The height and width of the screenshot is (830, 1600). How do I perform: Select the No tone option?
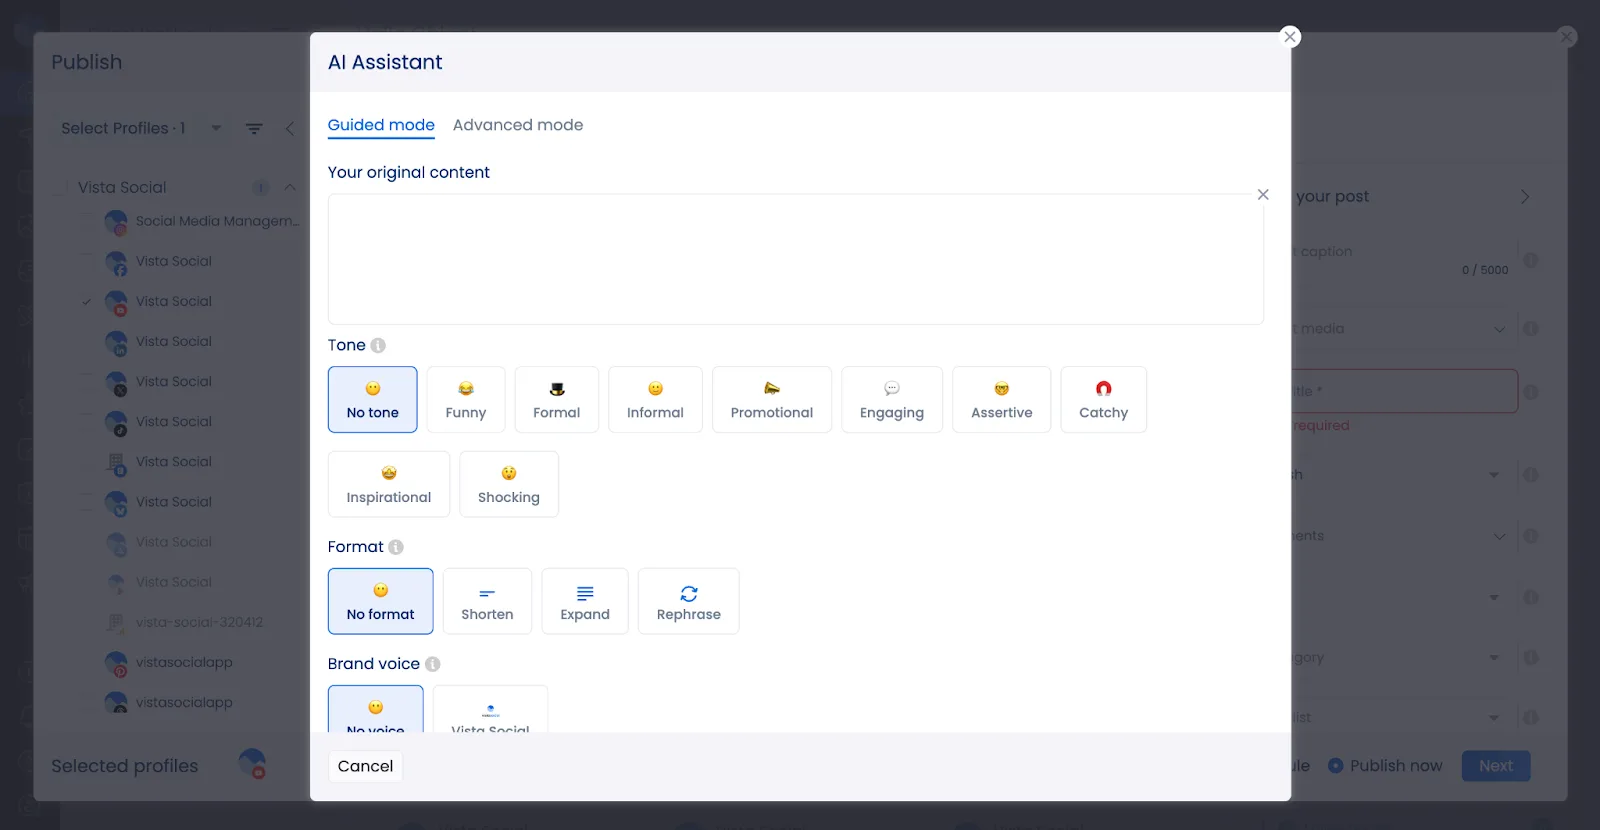click(372, 400)
